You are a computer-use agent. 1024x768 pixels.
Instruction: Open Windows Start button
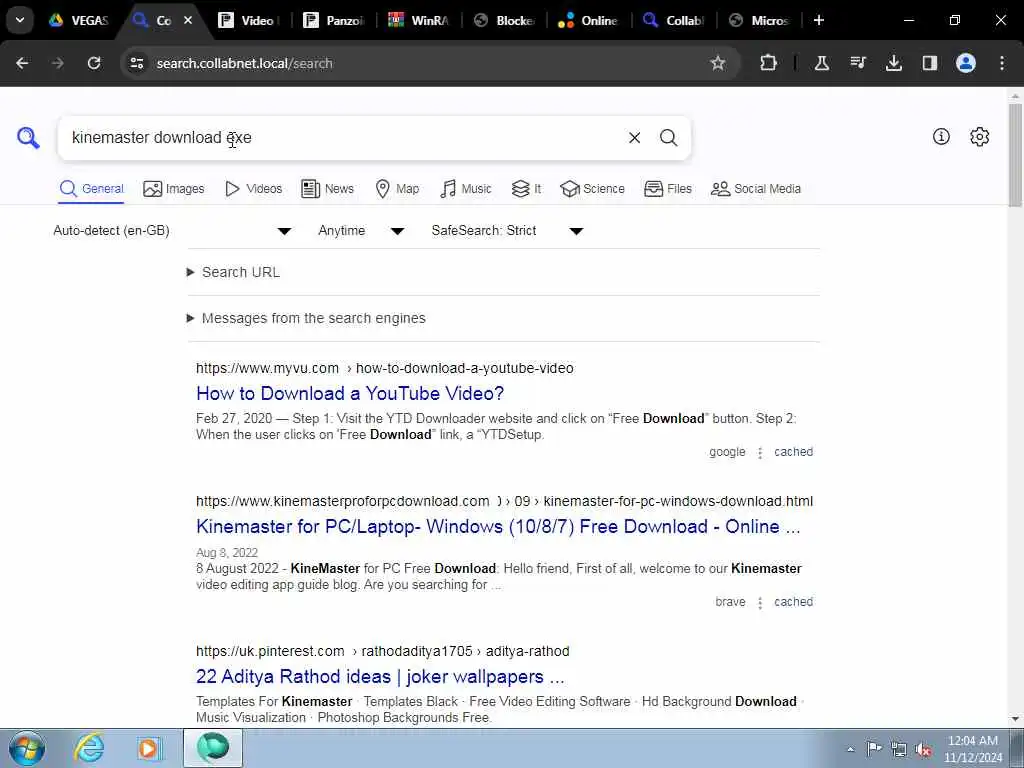[27, 748]
